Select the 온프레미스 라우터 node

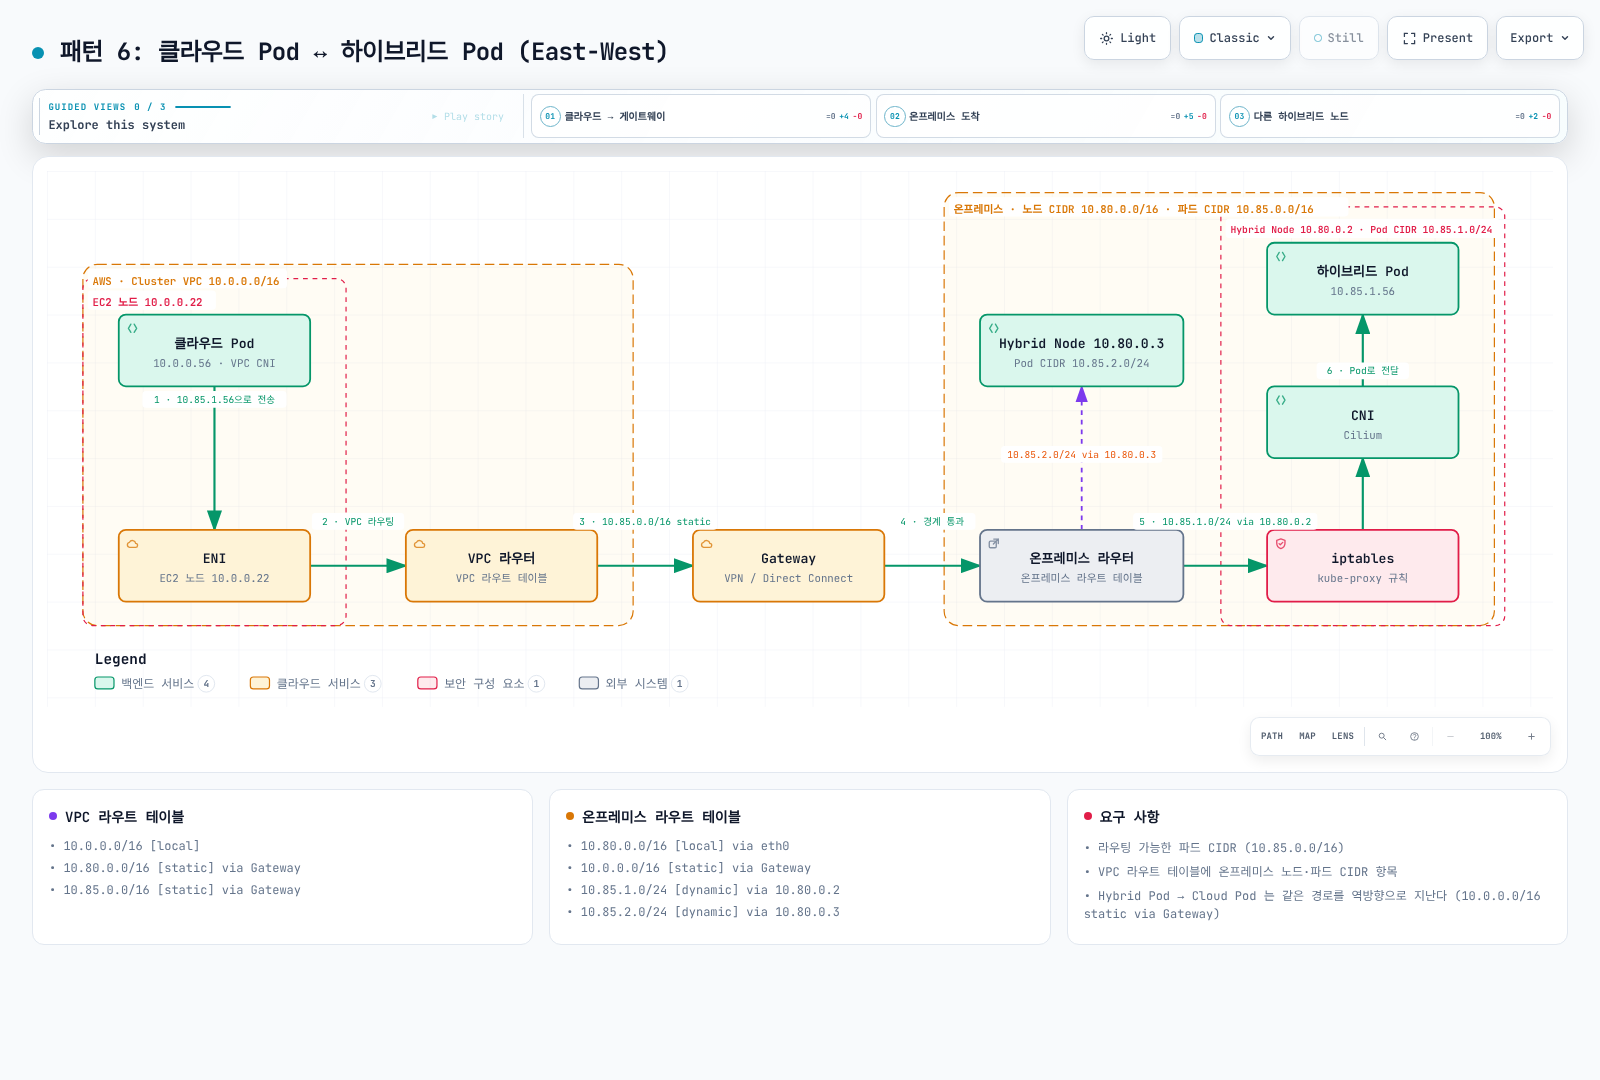(1081, 566)
